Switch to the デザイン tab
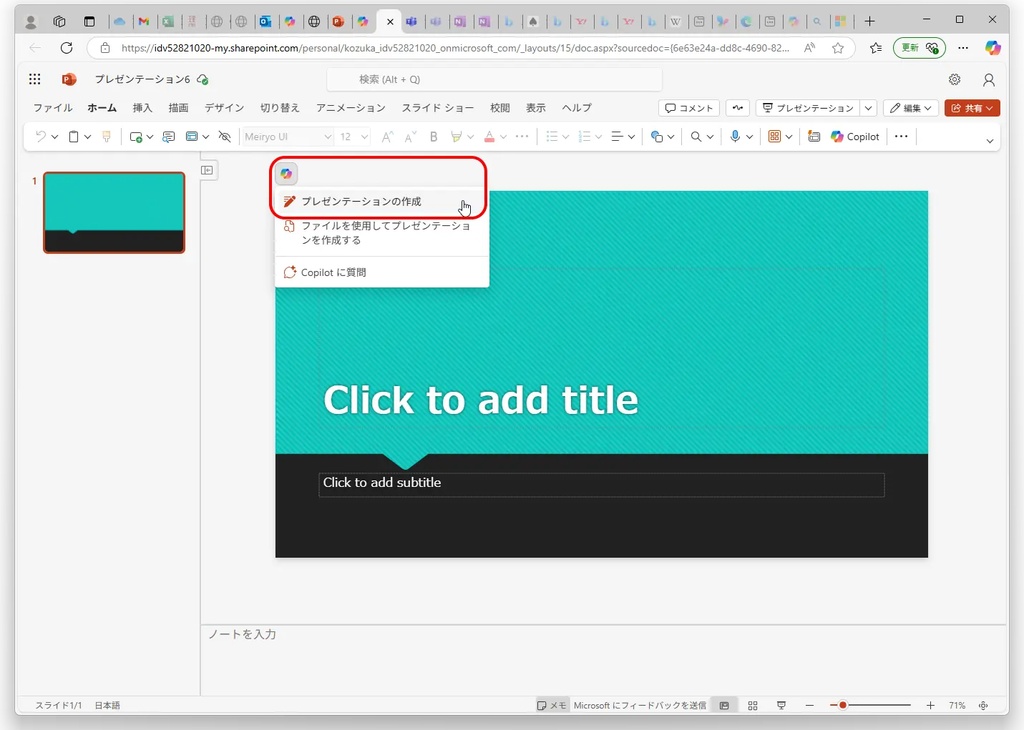Image resolution: width=1024 pixels, height=730 pixels. tap(224, 108)
